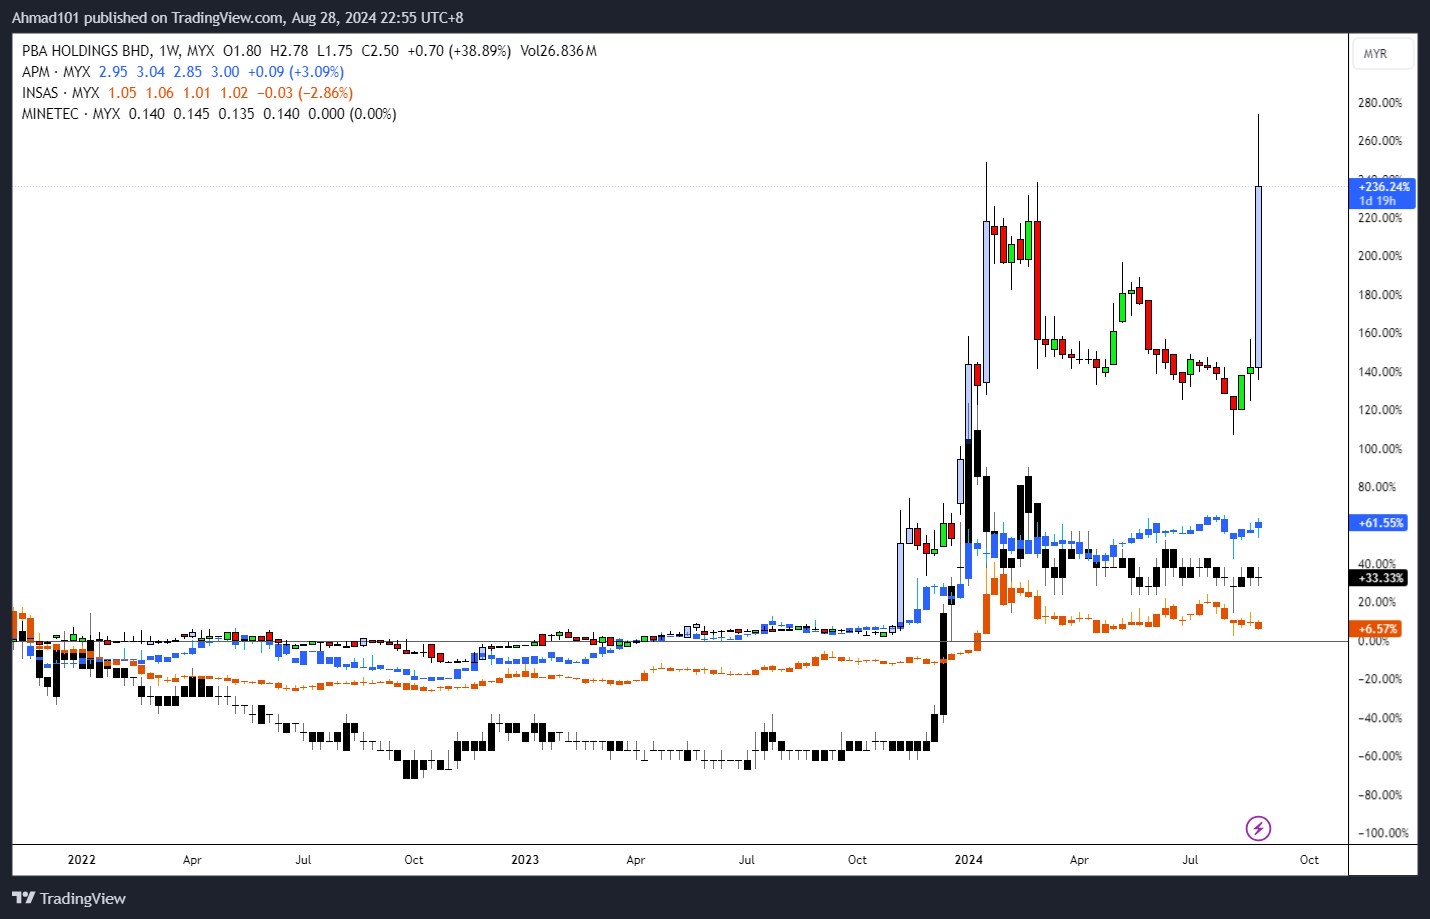Viewport: 1430px width, 919px height.
Task: Click the -100.00% scale label
Action: pyautogui.click(x=1383, y=833)
